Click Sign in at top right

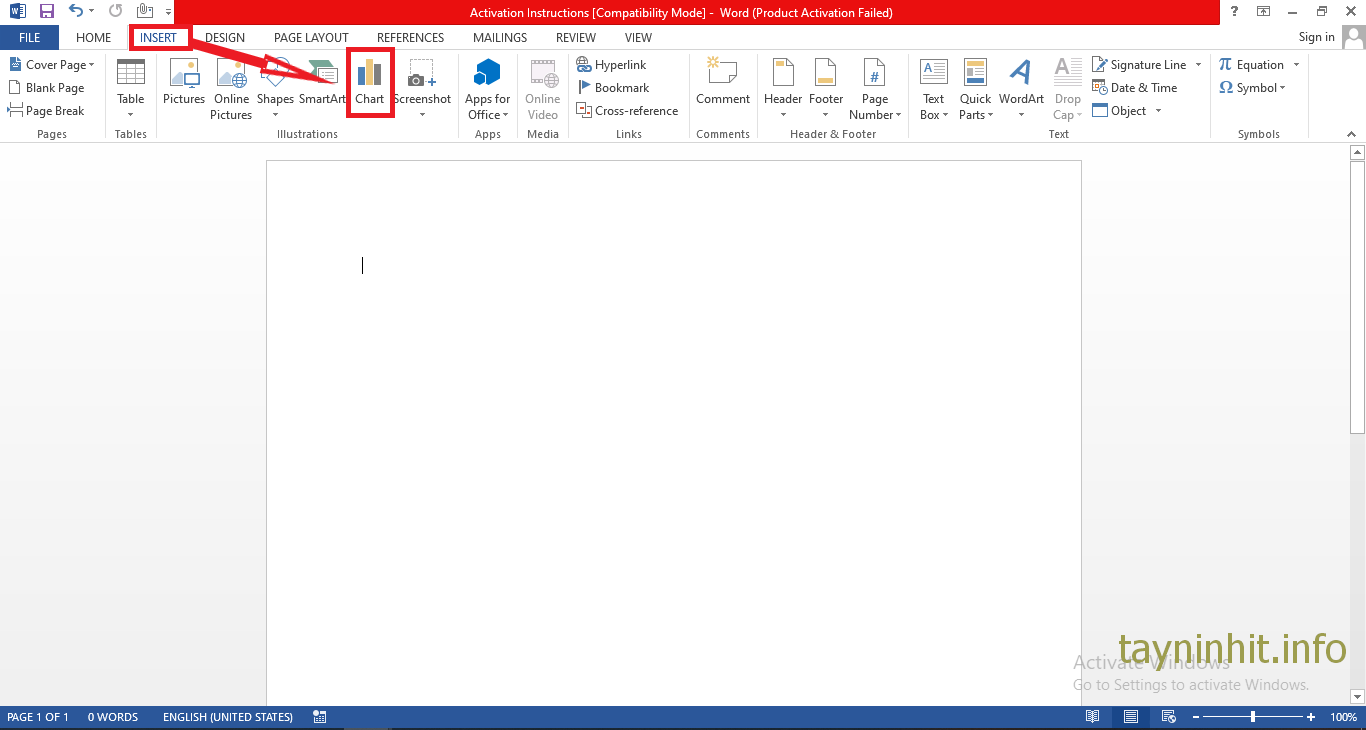[1316, 38]
